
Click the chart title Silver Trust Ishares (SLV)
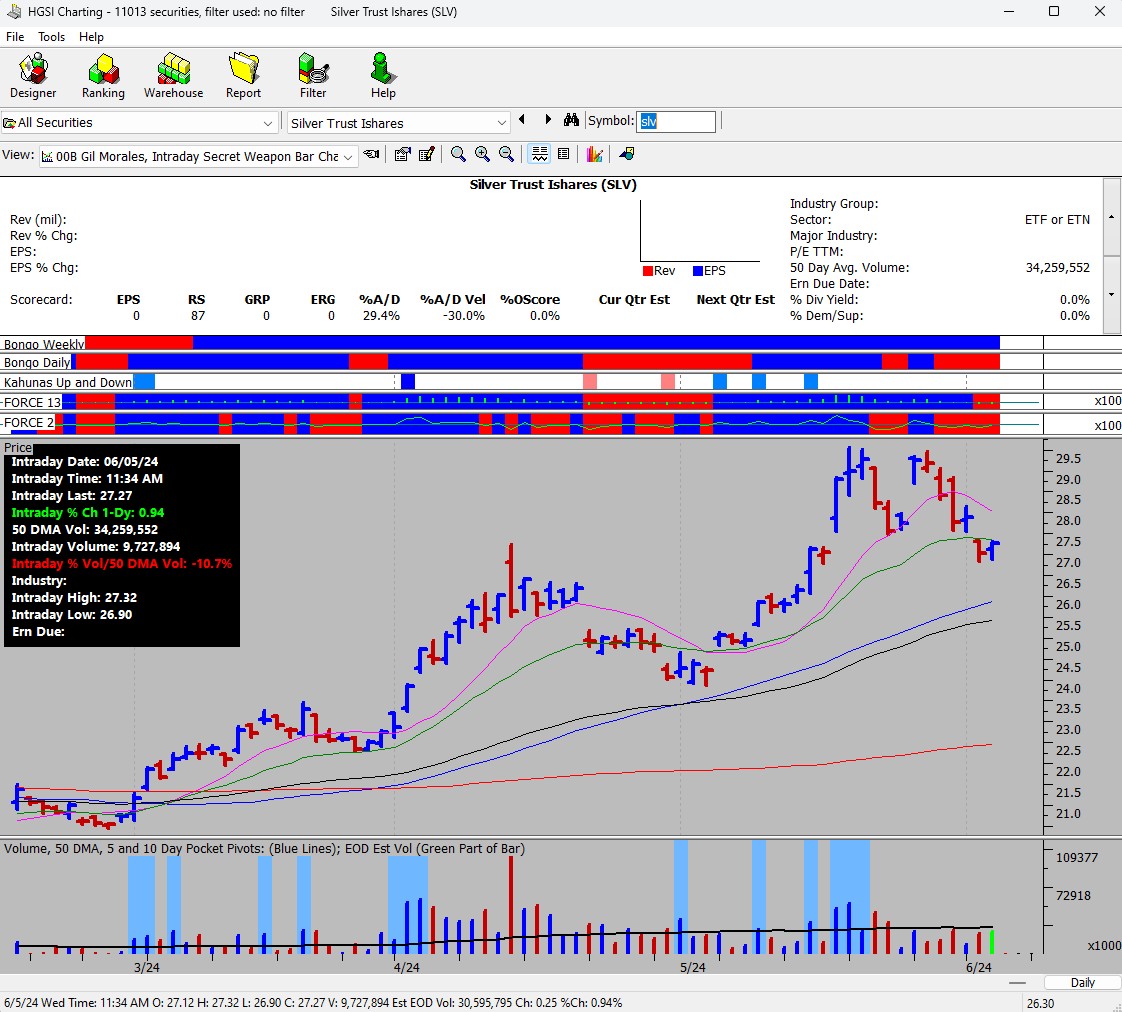tap(552, 185)
